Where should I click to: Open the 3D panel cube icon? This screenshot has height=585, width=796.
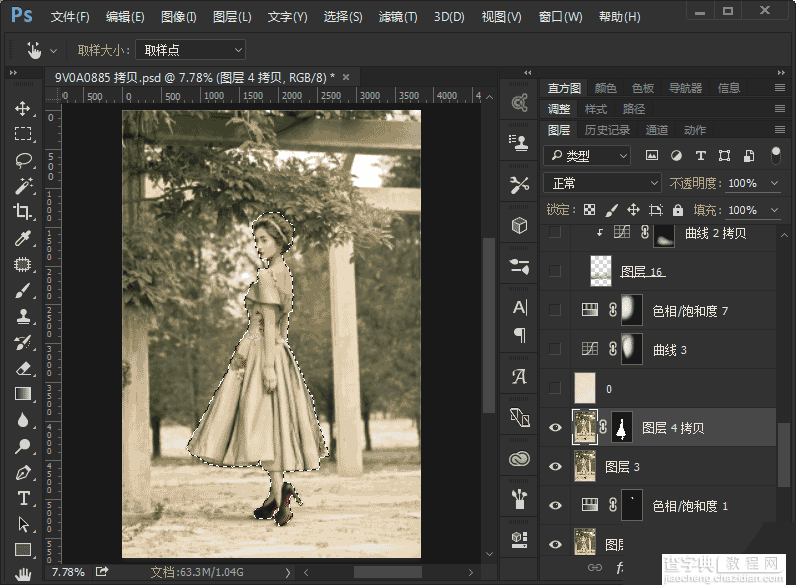coord(519,225)
